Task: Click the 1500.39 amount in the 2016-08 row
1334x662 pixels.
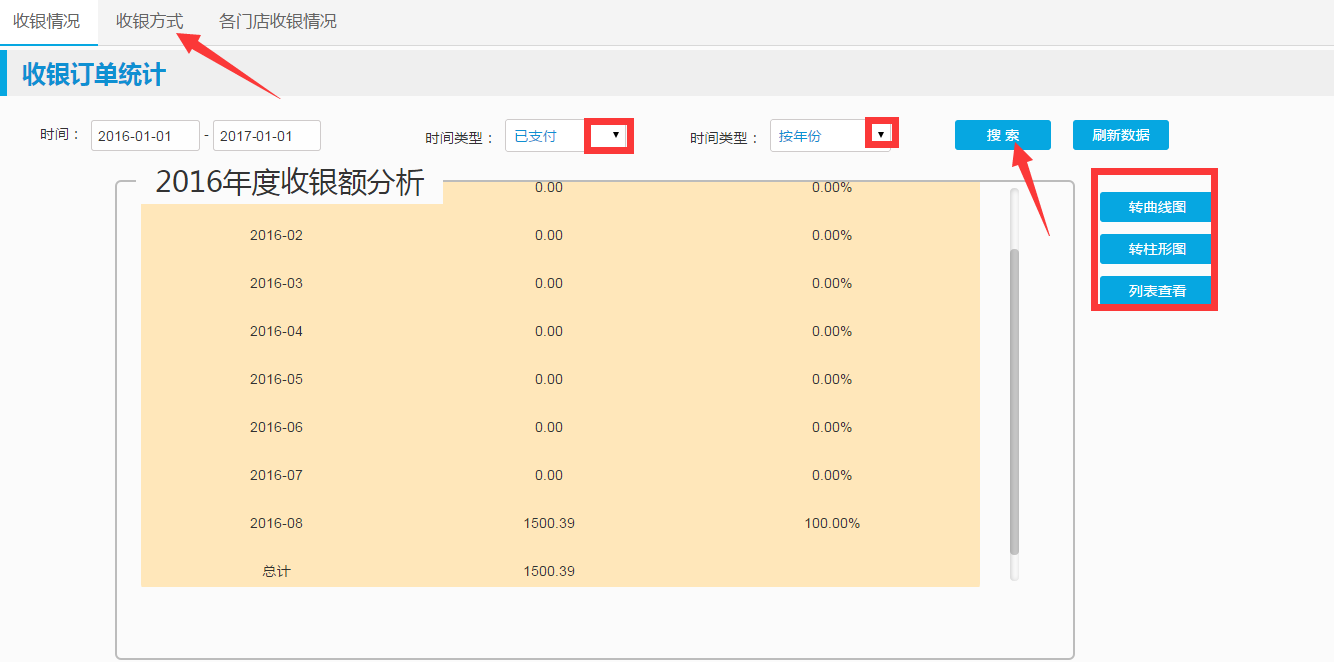Action: tap(548, 523)
